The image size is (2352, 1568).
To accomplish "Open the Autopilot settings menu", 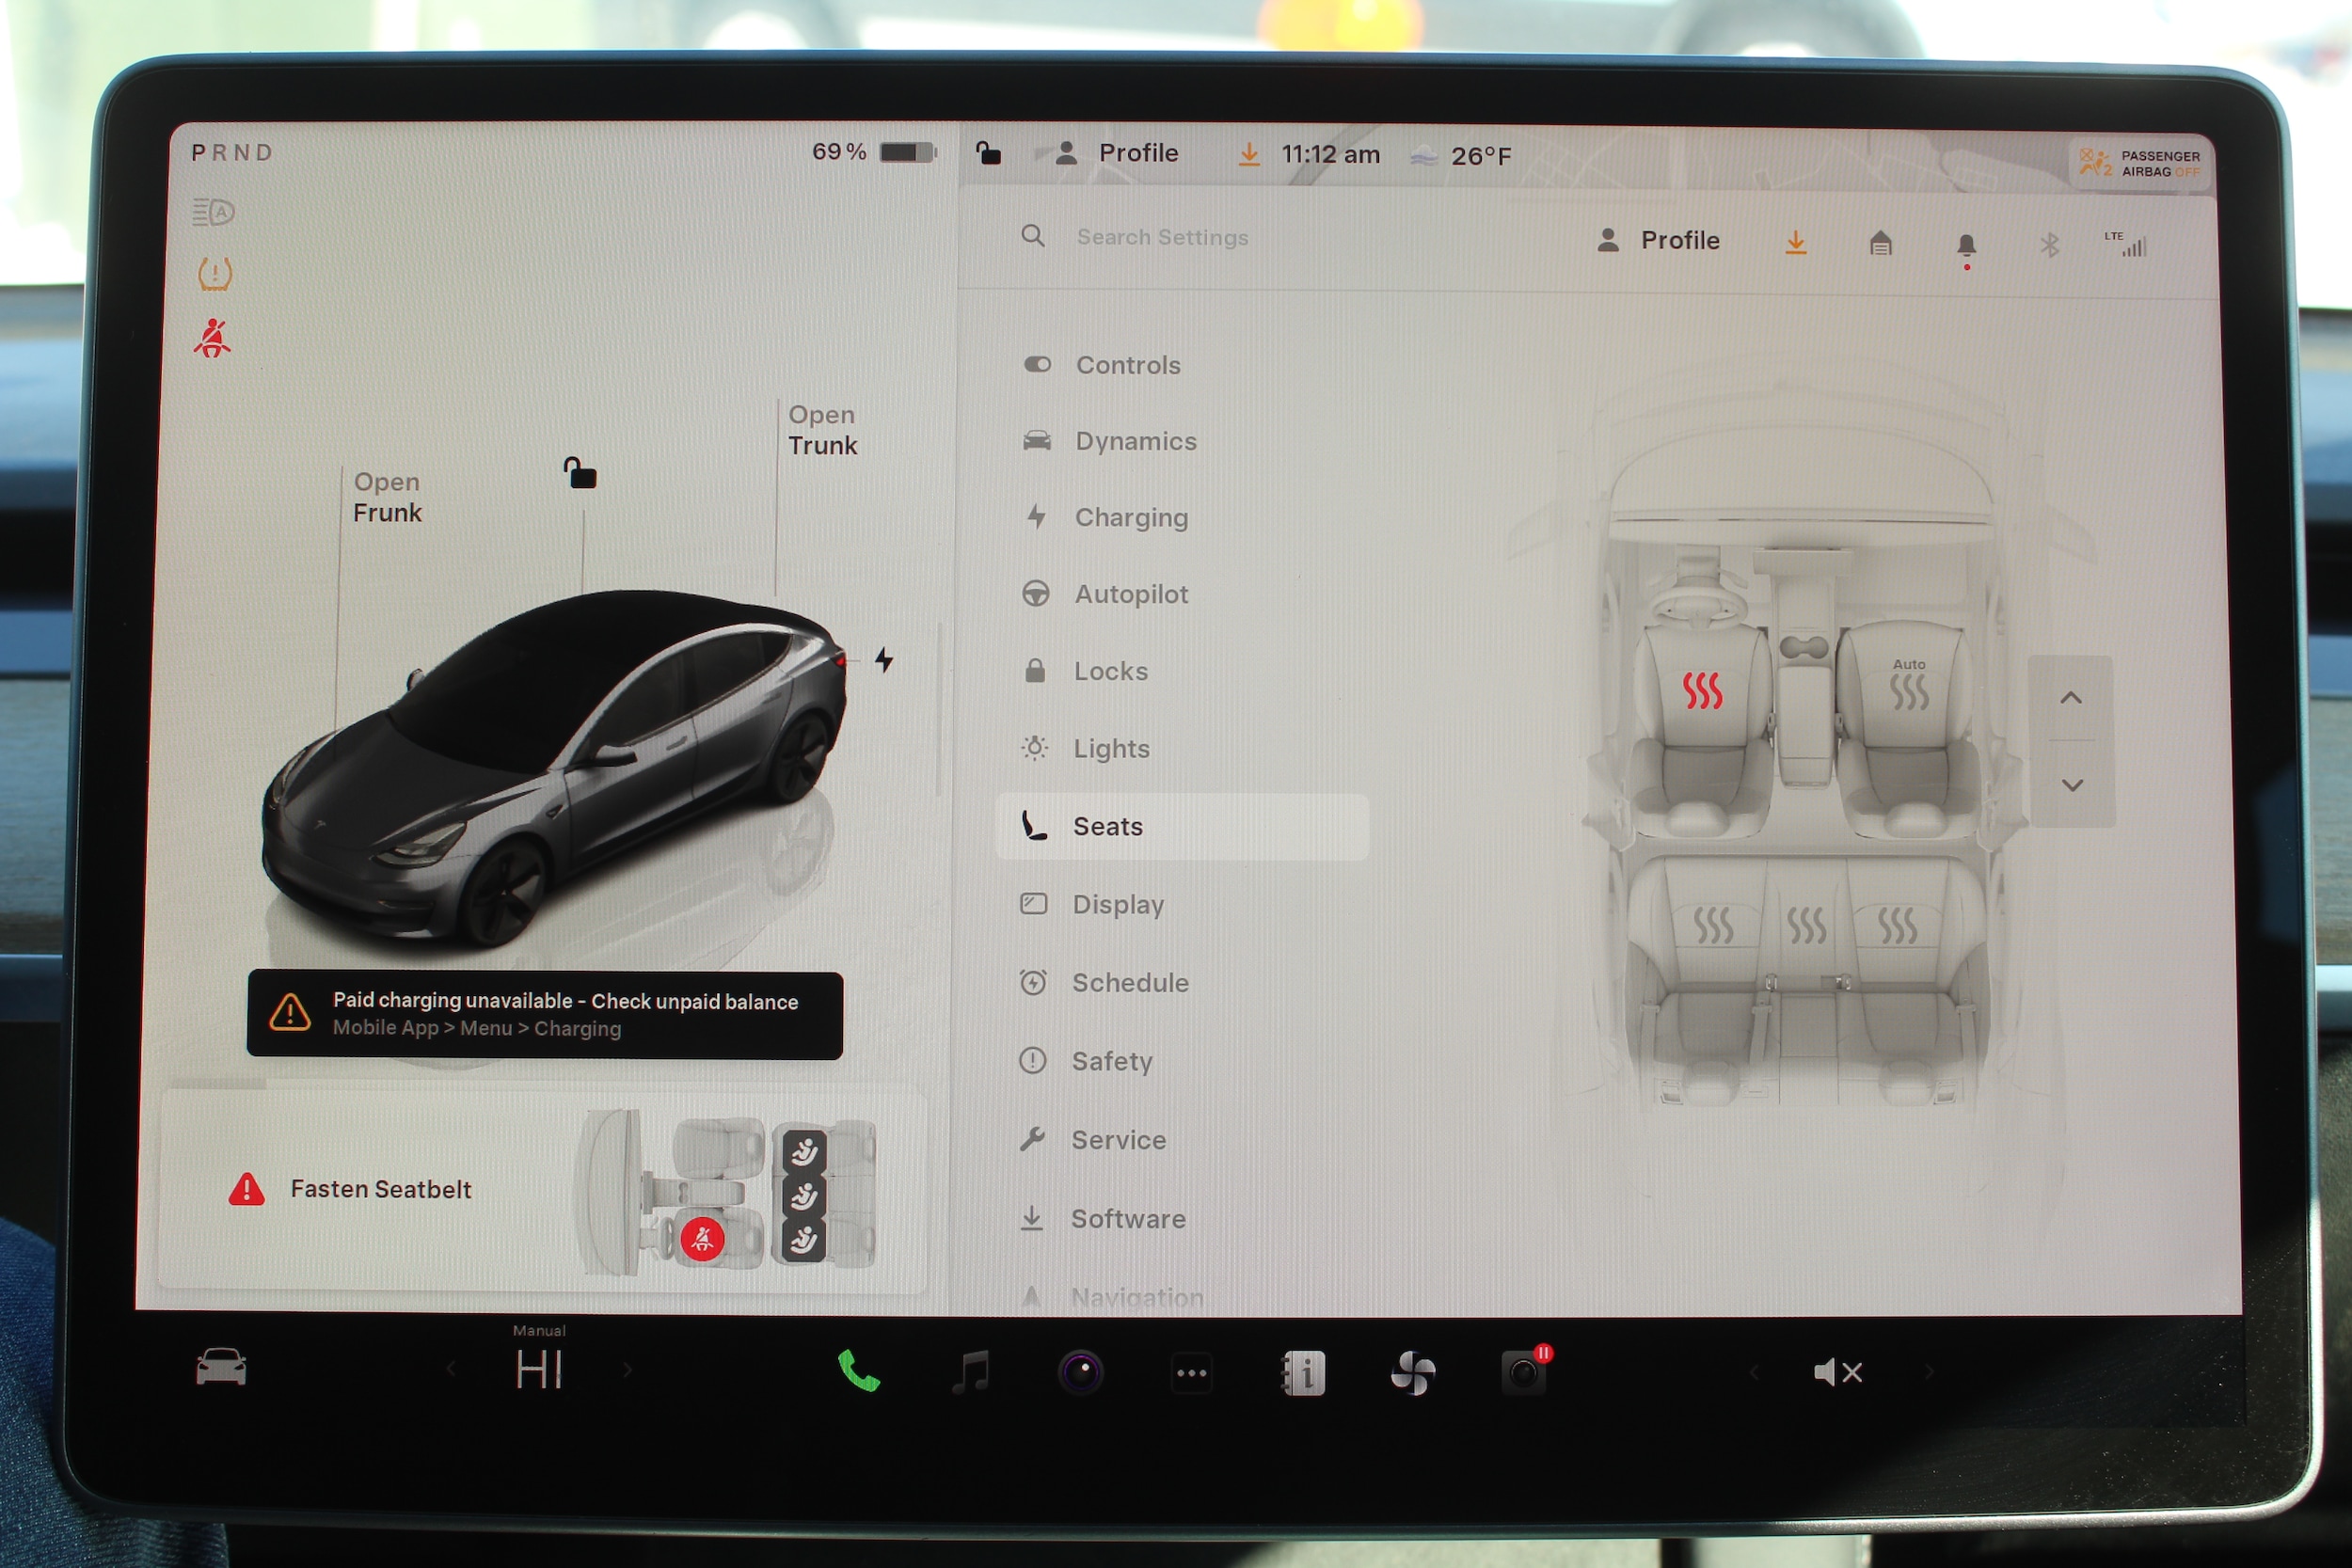I will pos(1130,594).
